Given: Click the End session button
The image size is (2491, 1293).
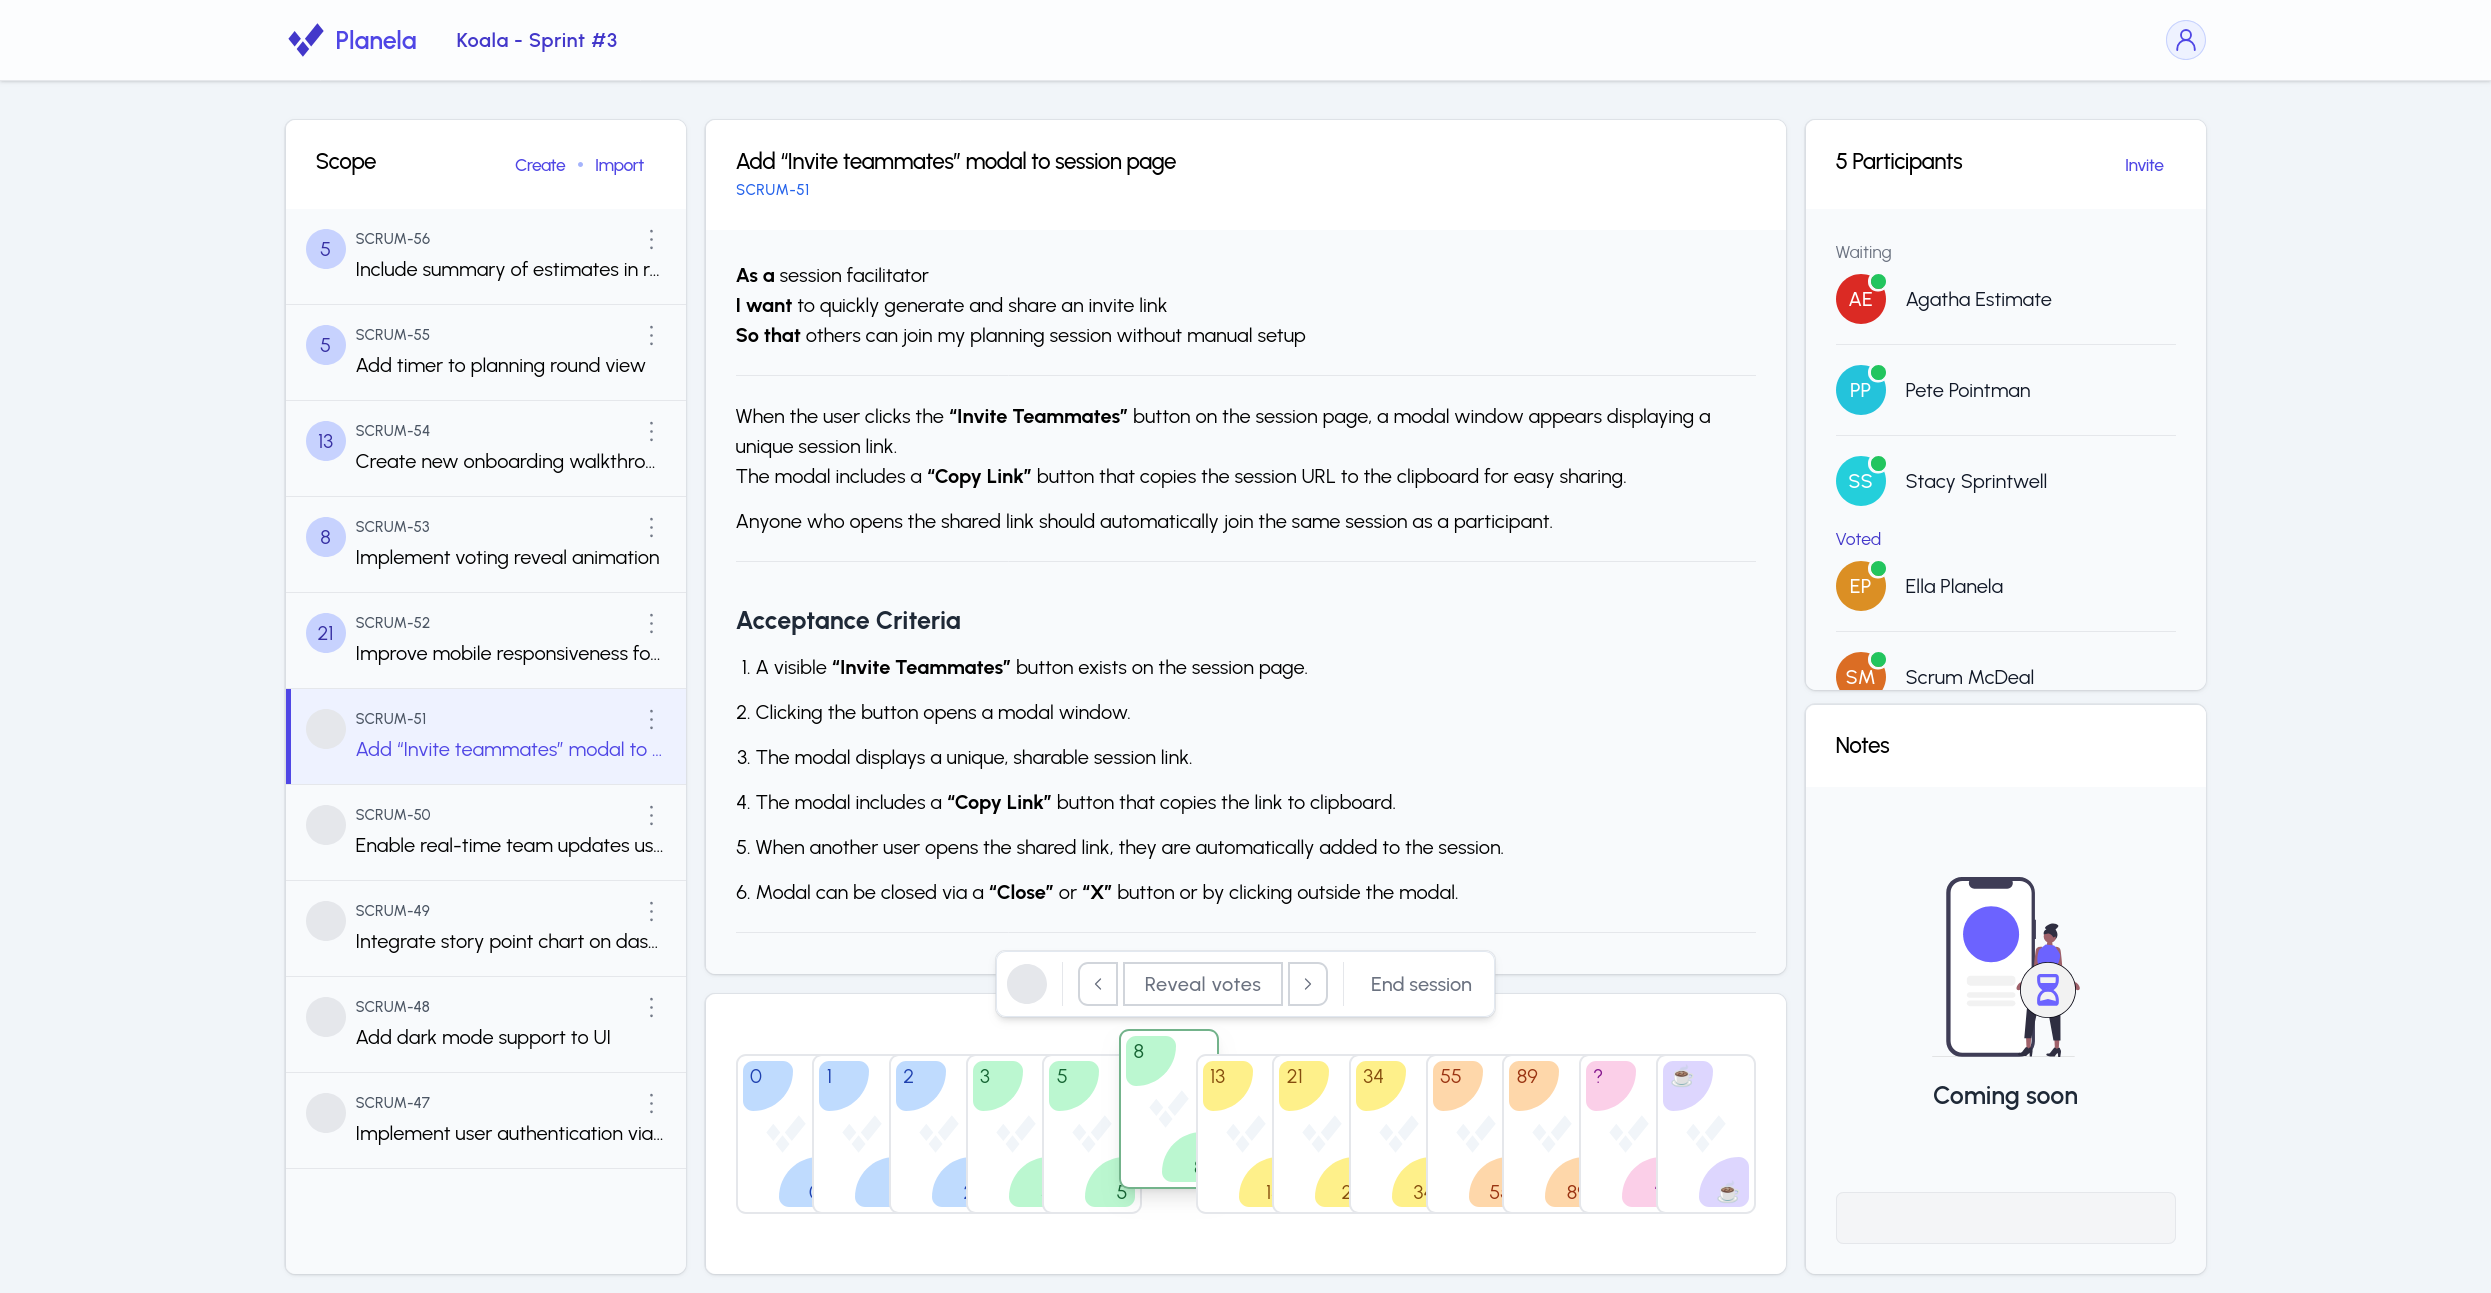Looking at the screenshot, I should point(1420,984).
